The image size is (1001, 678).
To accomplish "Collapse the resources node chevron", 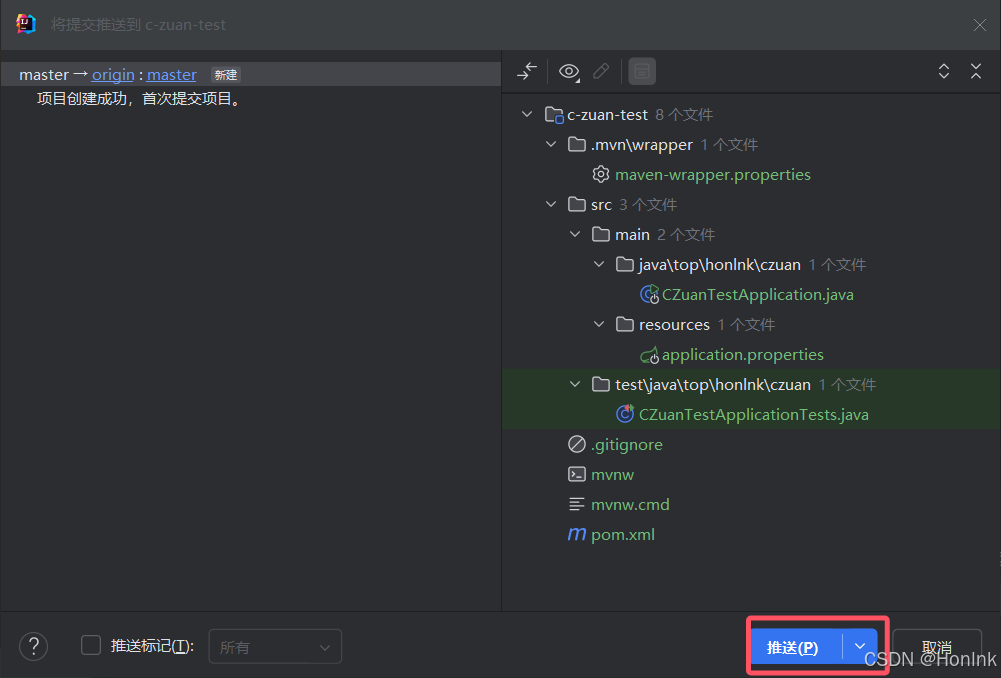I will [599, 325].
